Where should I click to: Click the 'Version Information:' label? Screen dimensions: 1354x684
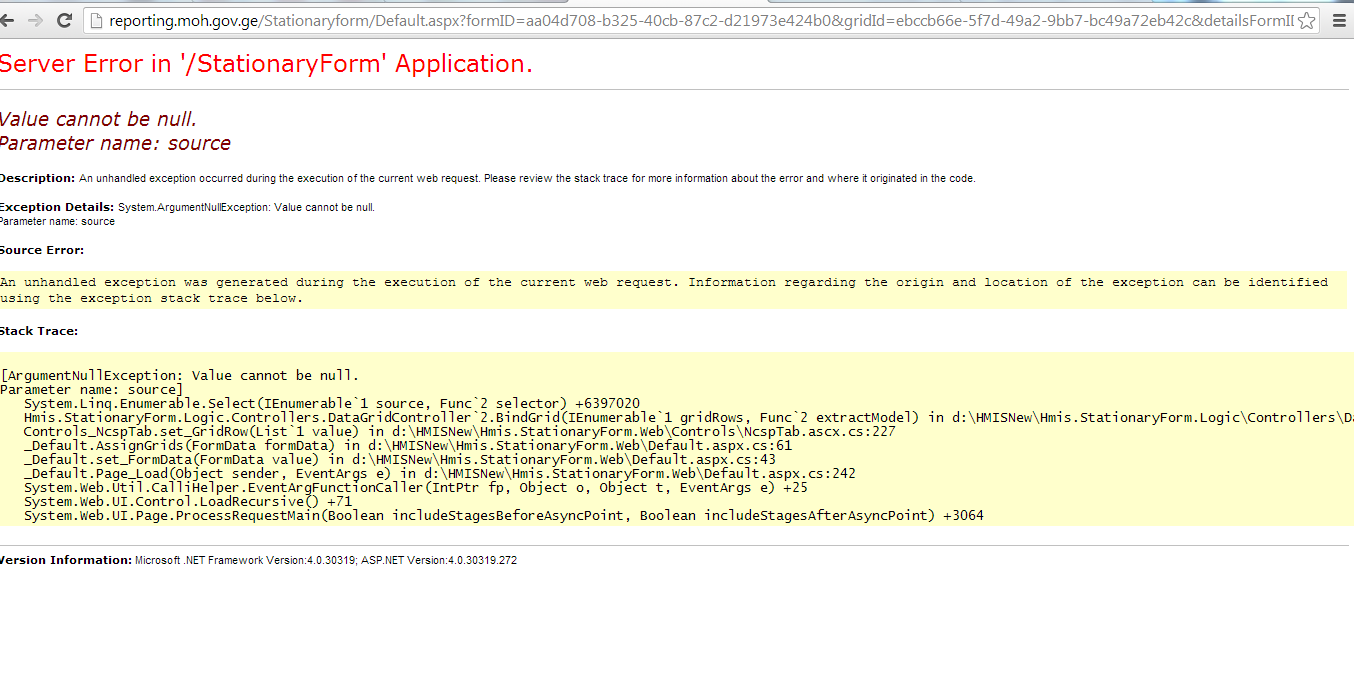click(x=66, y=560)
